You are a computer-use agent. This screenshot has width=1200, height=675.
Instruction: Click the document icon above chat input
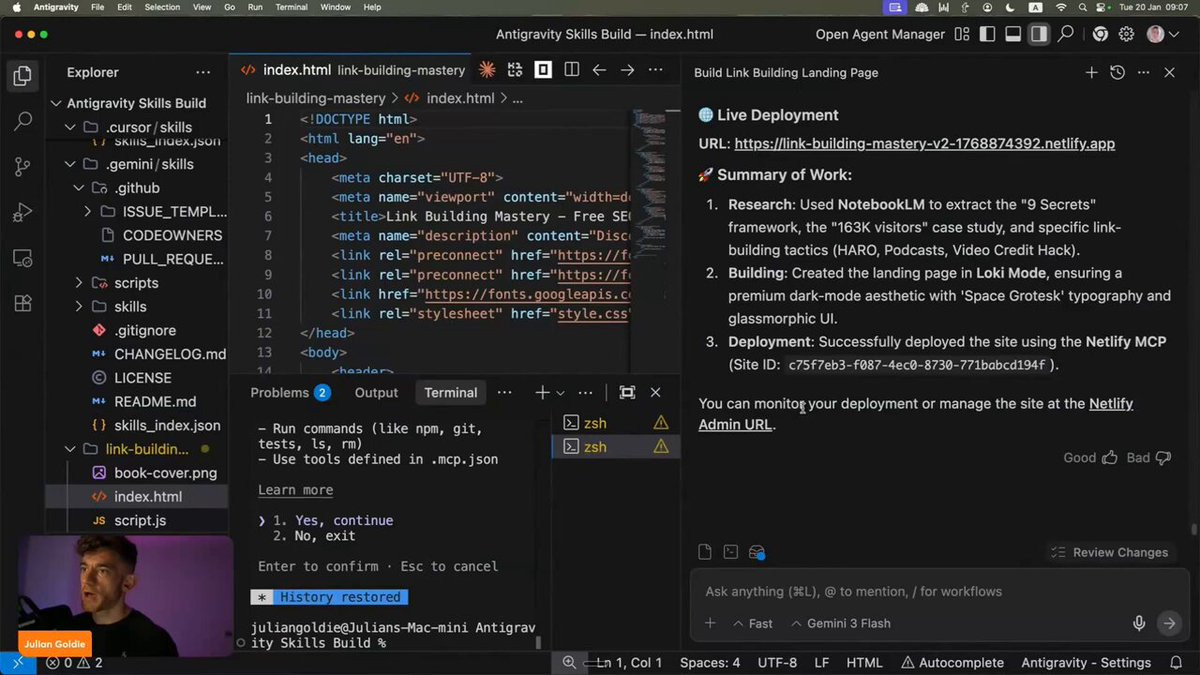[705, 552]
